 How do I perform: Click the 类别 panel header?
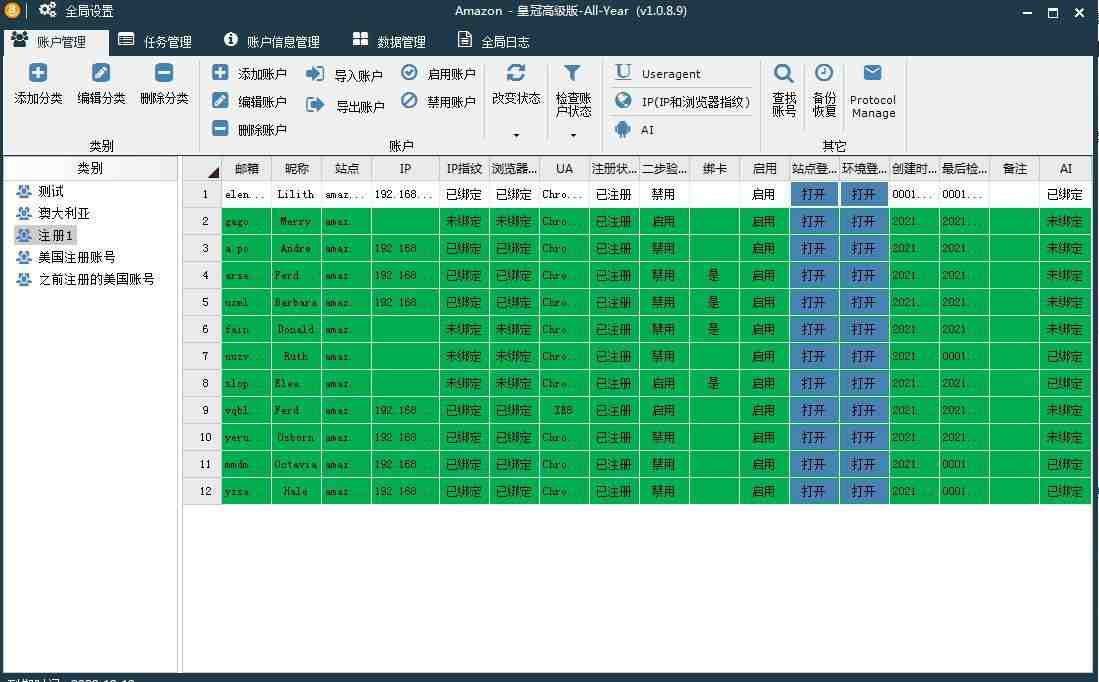[x=90, y=168]
